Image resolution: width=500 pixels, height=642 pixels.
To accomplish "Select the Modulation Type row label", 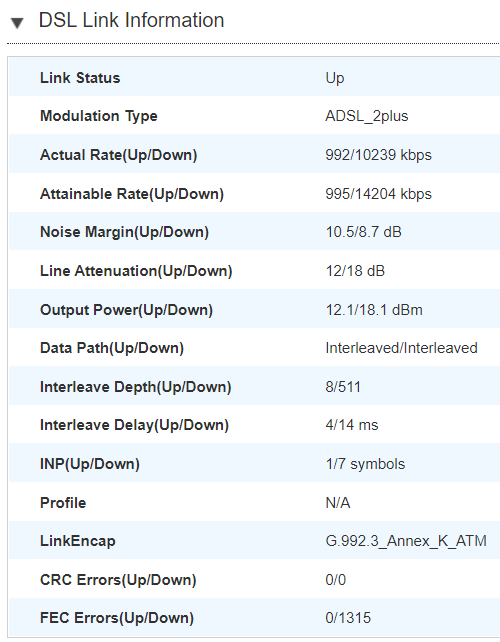I will tap(99, 116).
